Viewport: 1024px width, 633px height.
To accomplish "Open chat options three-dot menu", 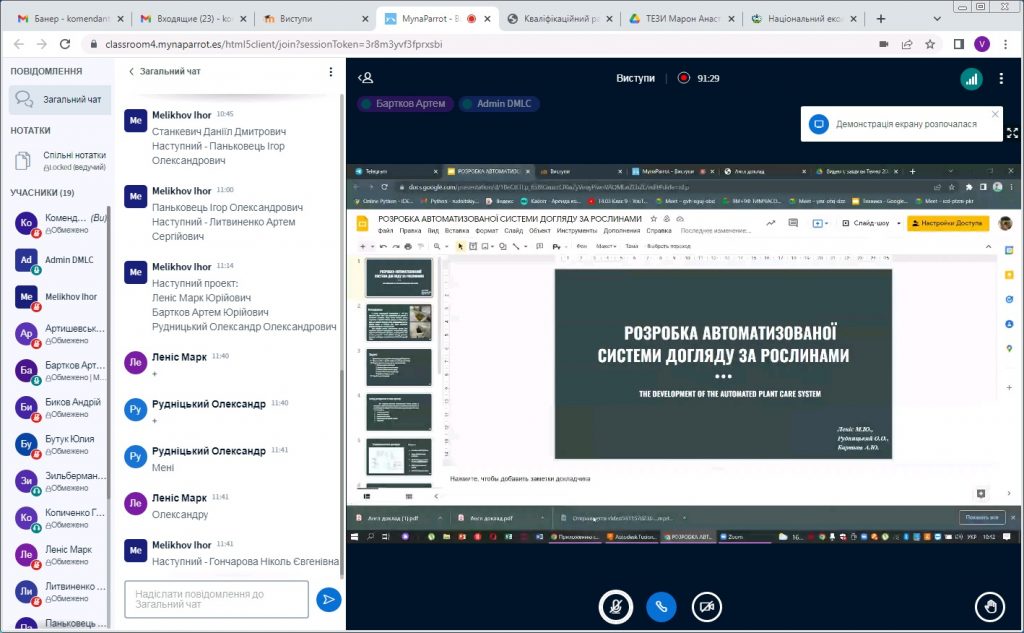I will [x=331, y=72].
